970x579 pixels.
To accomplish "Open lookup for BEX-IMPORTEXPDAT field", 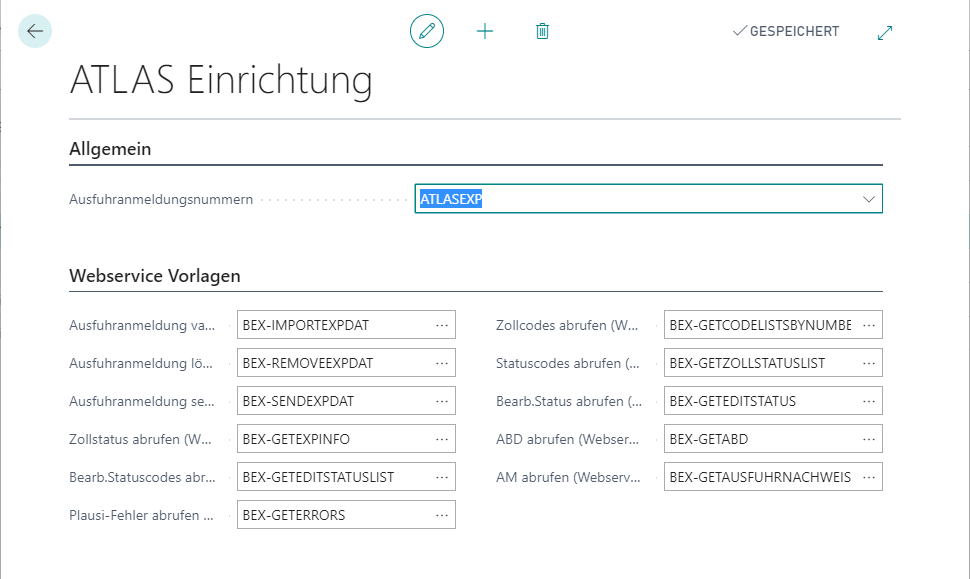I will [442, 325].
